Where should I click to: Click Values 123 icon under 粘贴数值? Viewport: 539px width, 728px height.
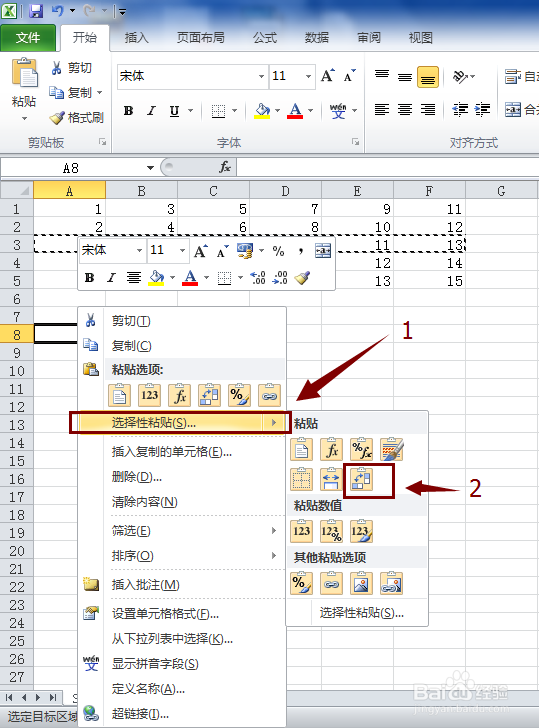tap(301, 531)
